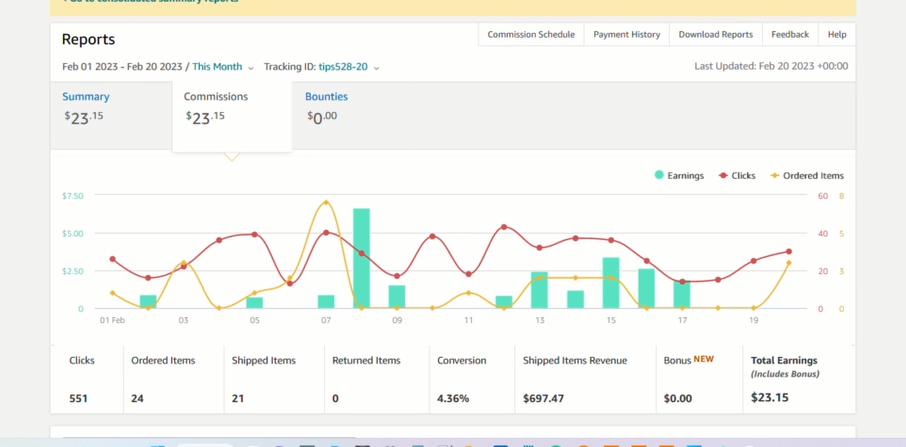
Task: Click the Shipped Items Revenue header
Action: pyautogui.click(x=575, y=360)
